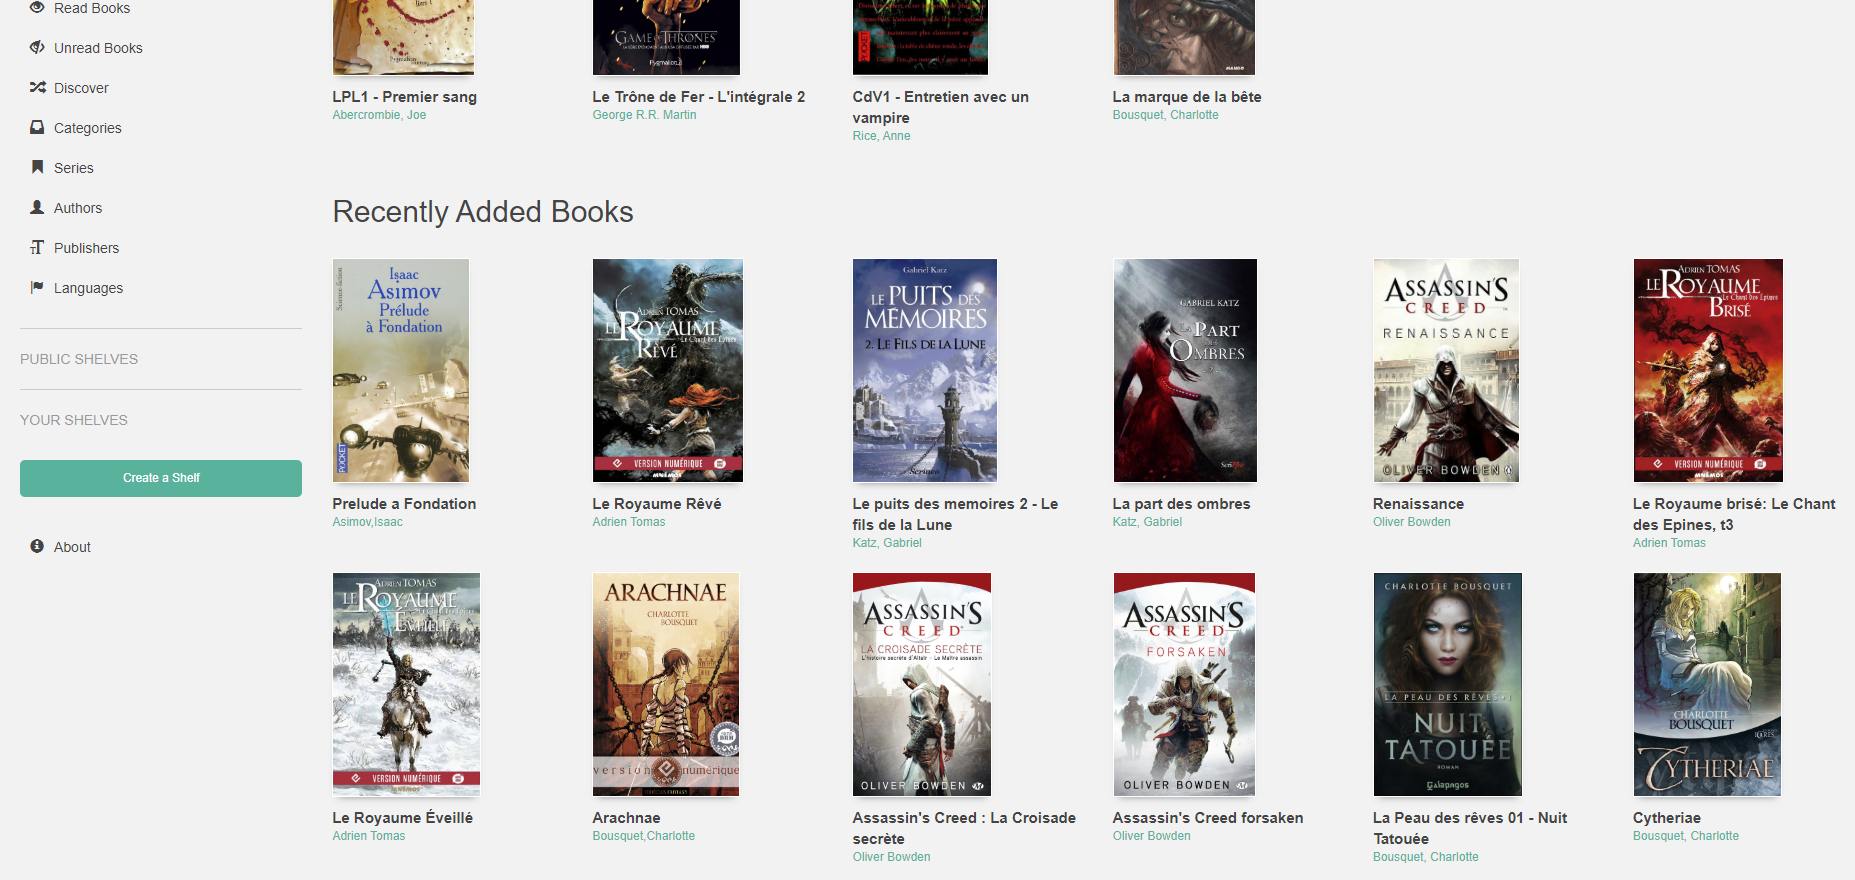Open Le Royaume Rêvé book cover
Screen dimensions: 1855x880
[x=668, y=371]
